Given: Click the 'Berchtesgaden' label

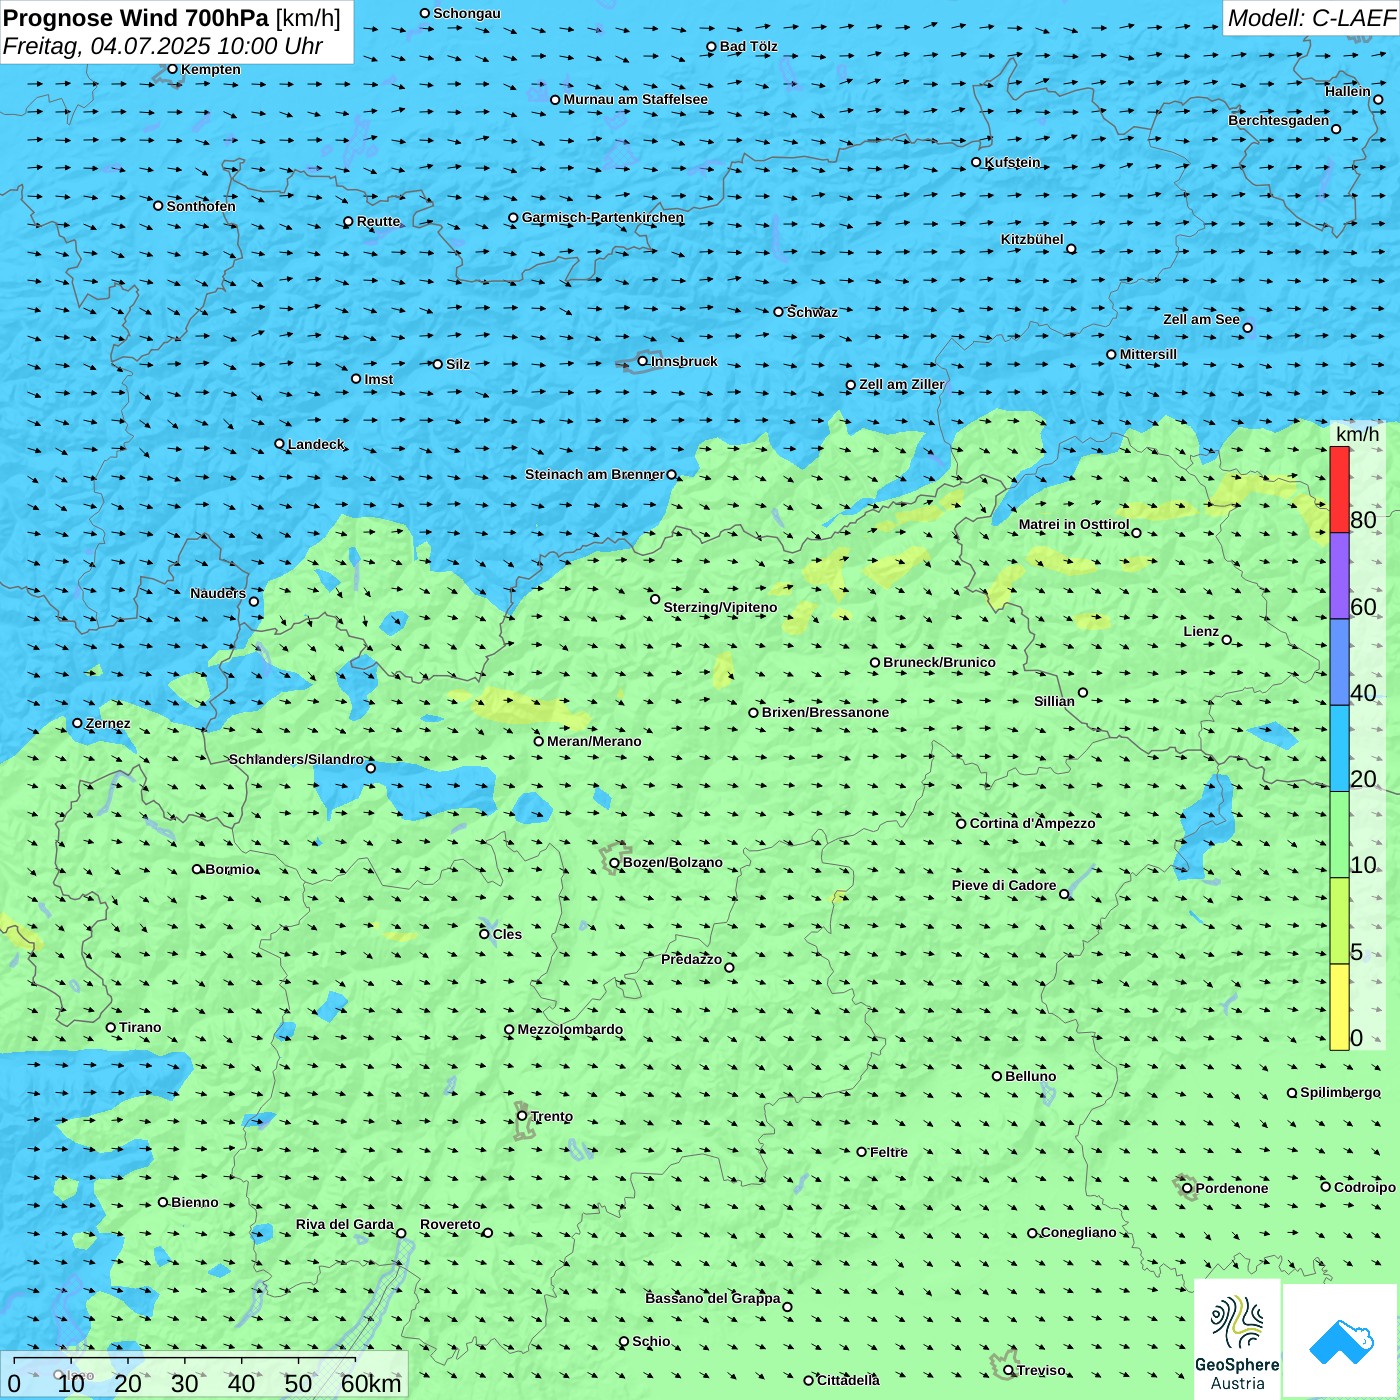Looking at the screenshot, I should click(1279, 120).
